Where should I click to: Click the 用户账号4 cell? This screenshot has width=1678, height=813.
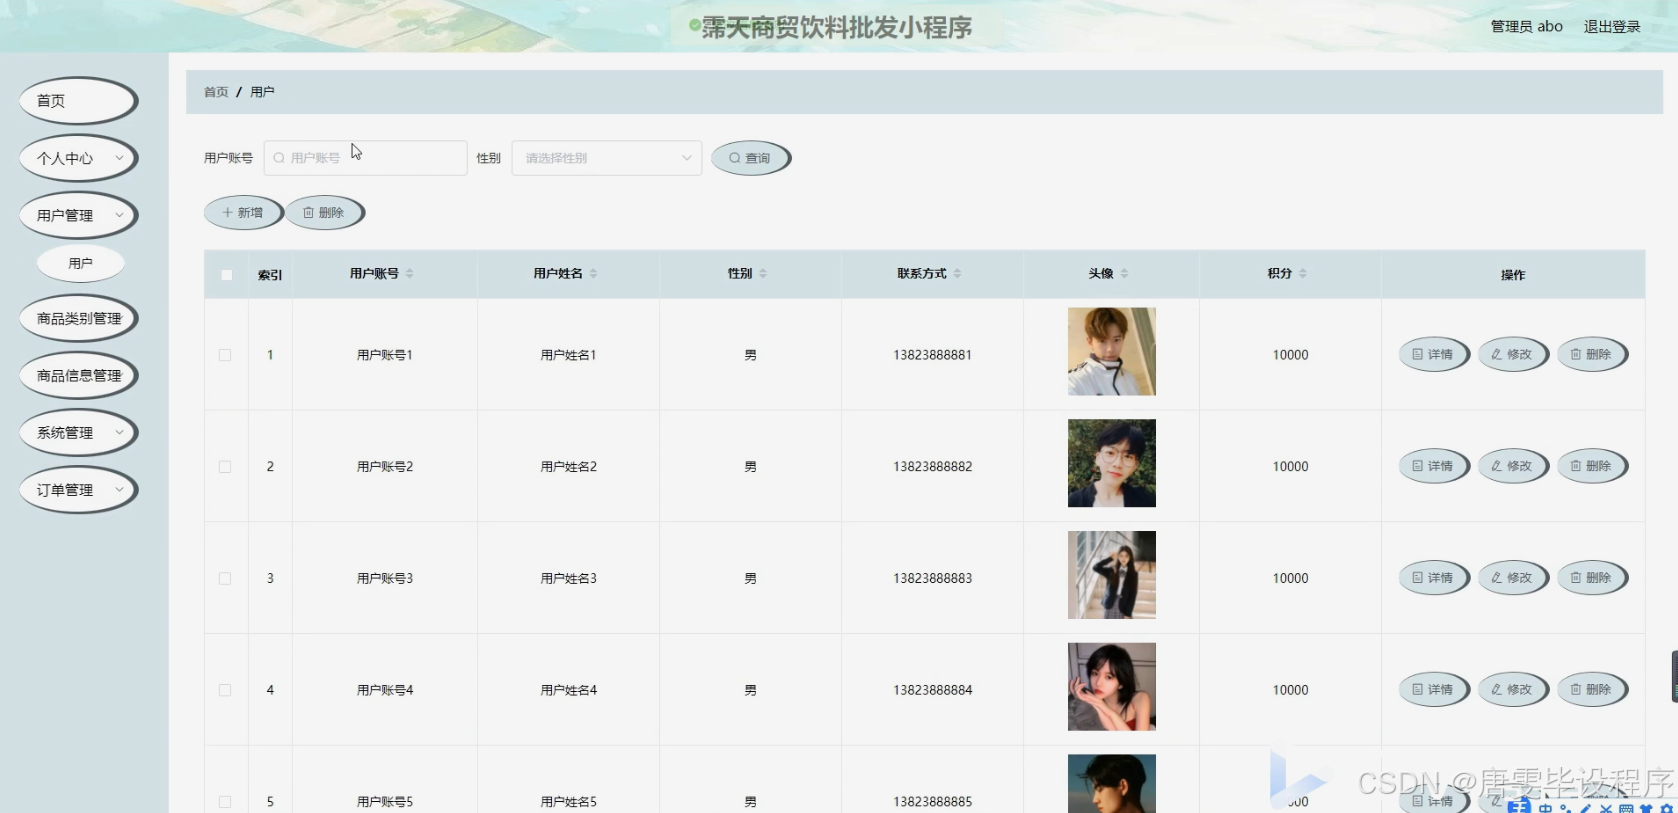pos(385,691)
